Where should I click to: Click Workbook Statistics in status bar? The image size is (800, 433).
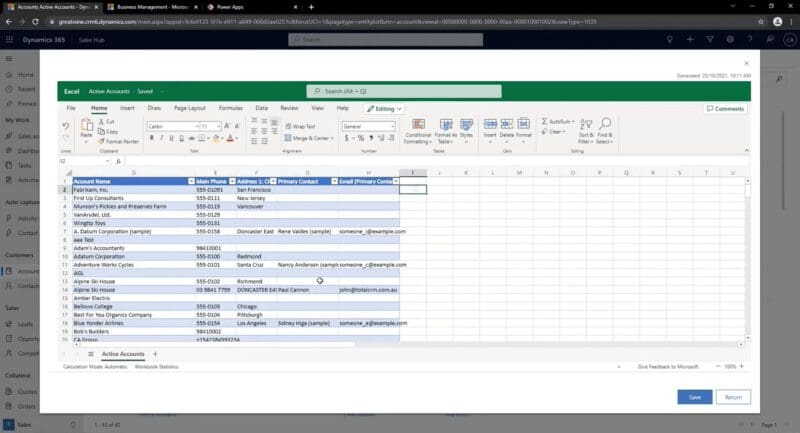[156, 367]
